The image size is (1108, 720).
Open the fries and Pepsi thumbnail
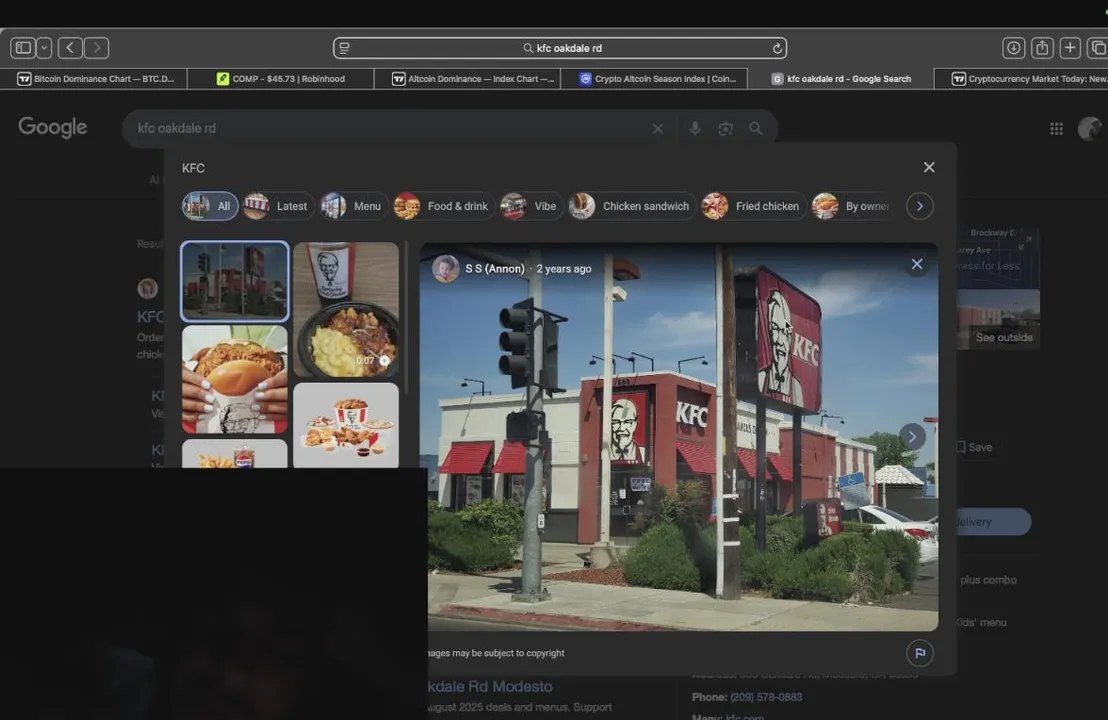[235, 454]
